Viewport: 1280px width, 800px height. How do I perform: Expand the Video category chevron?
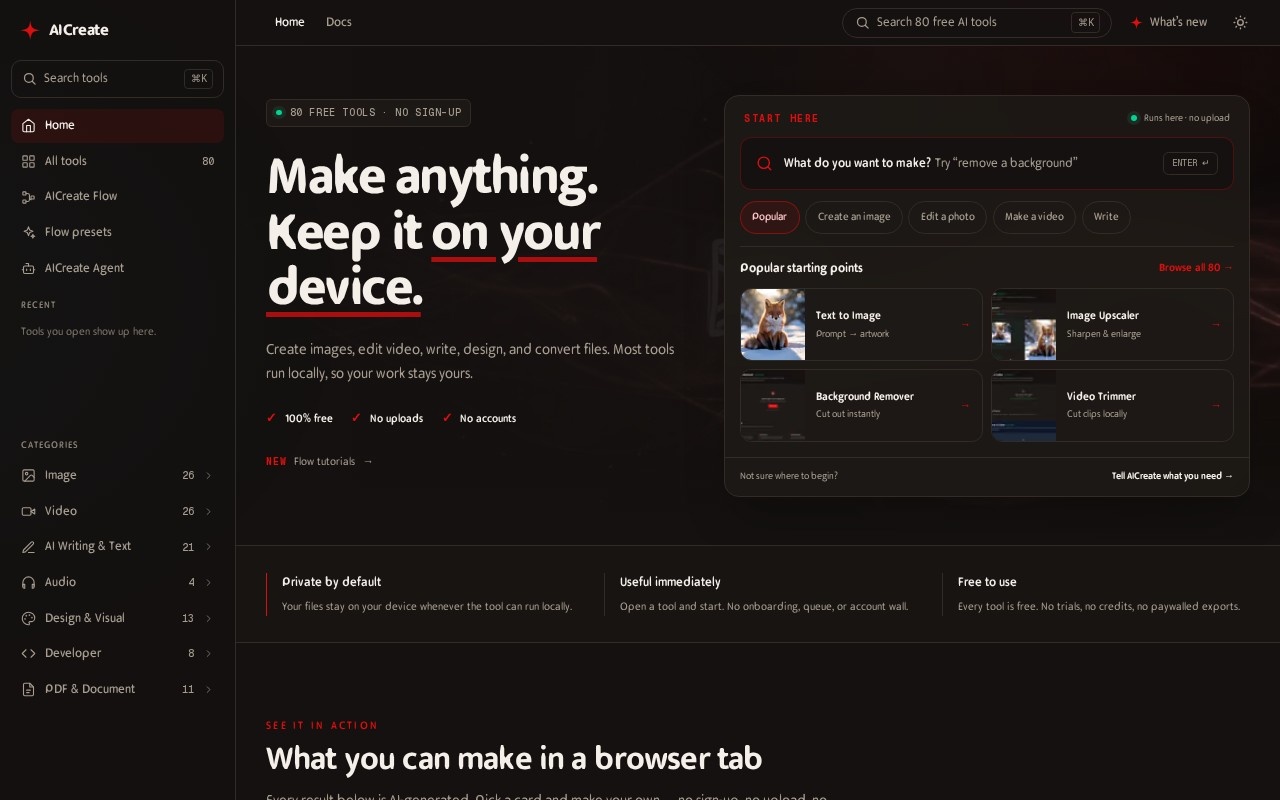[x=208, y=511]
